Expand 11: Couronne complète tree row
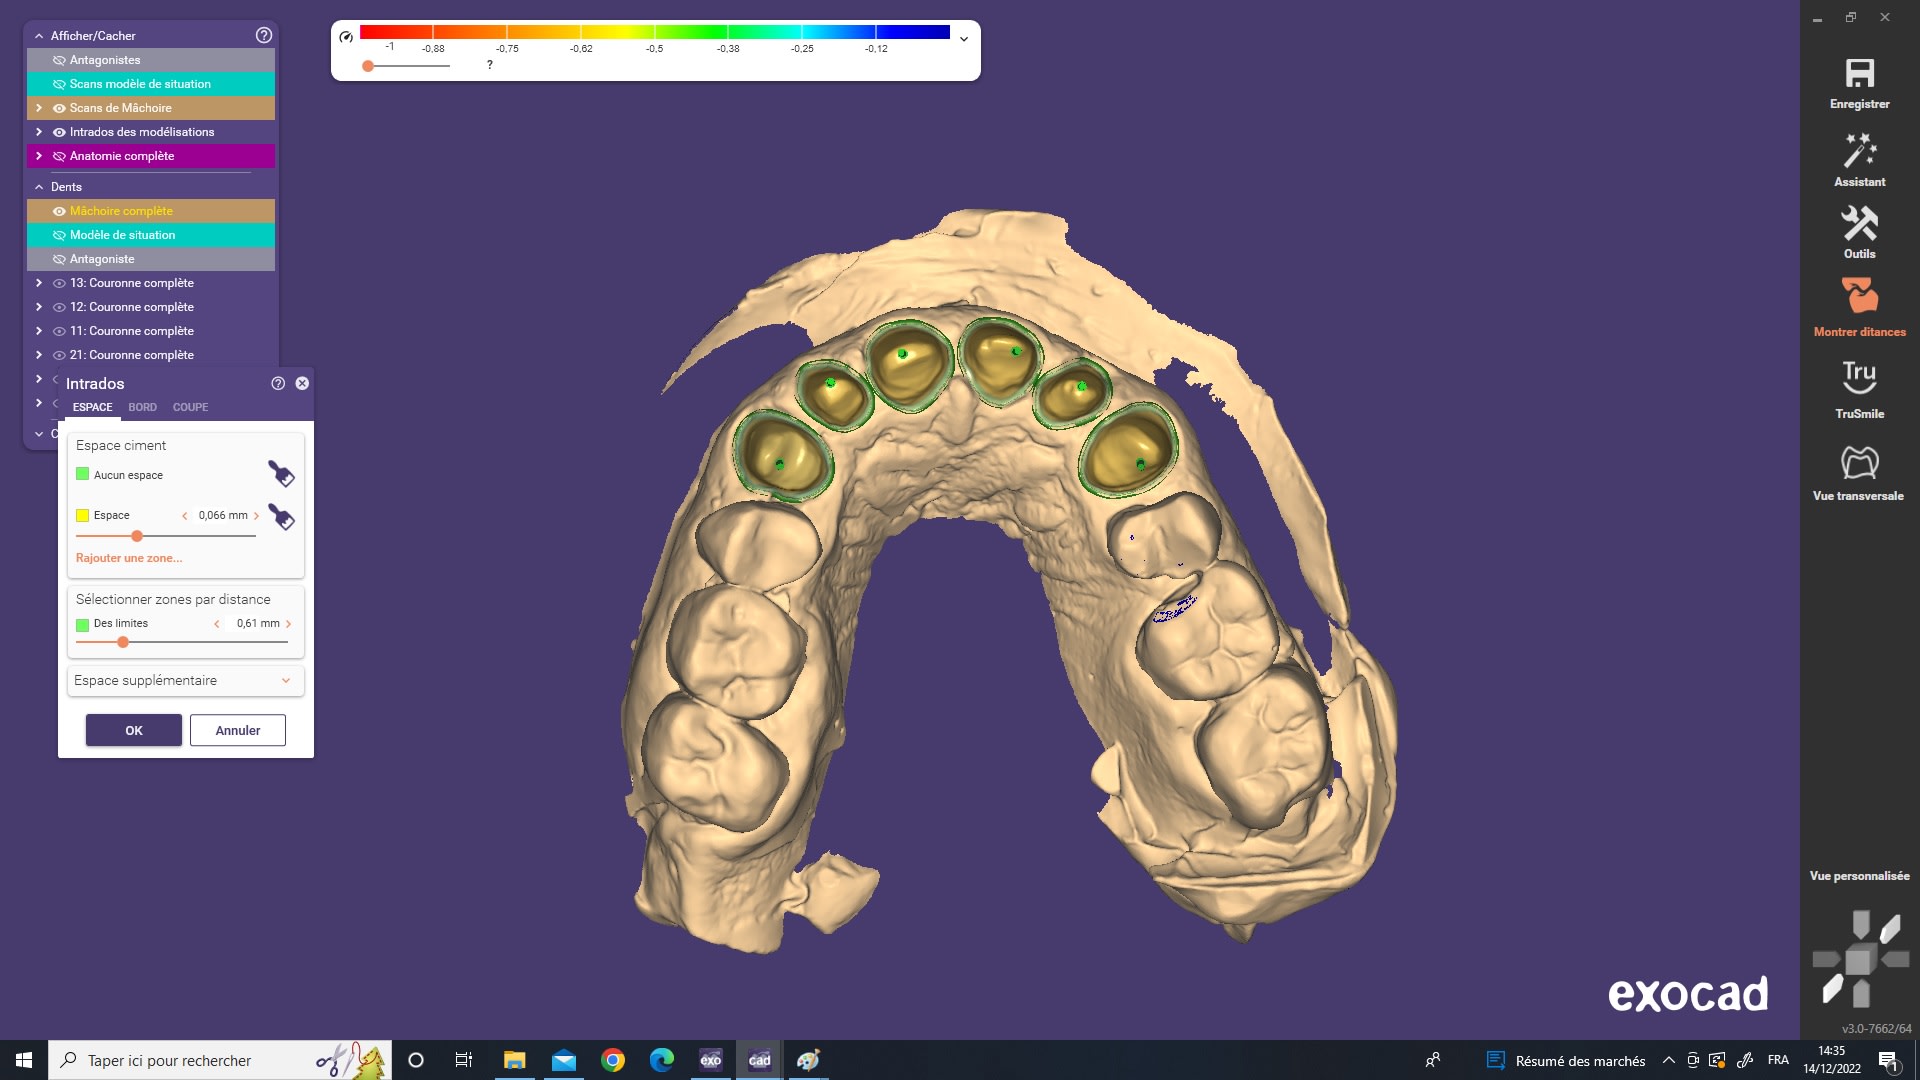The height and width of the screenshot is (1080, 1920). pyautogui.click(x=39, y=331)
